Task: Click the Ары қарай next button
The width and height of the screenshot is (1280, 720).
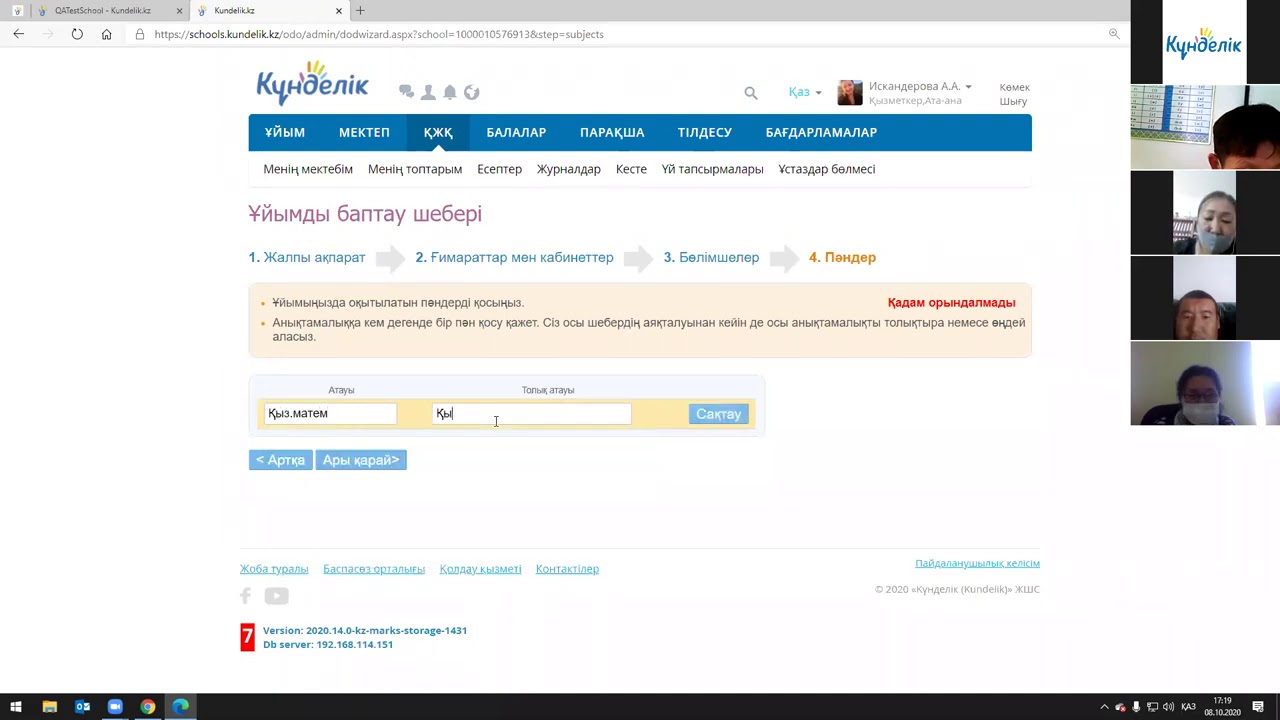Action: 361,460
